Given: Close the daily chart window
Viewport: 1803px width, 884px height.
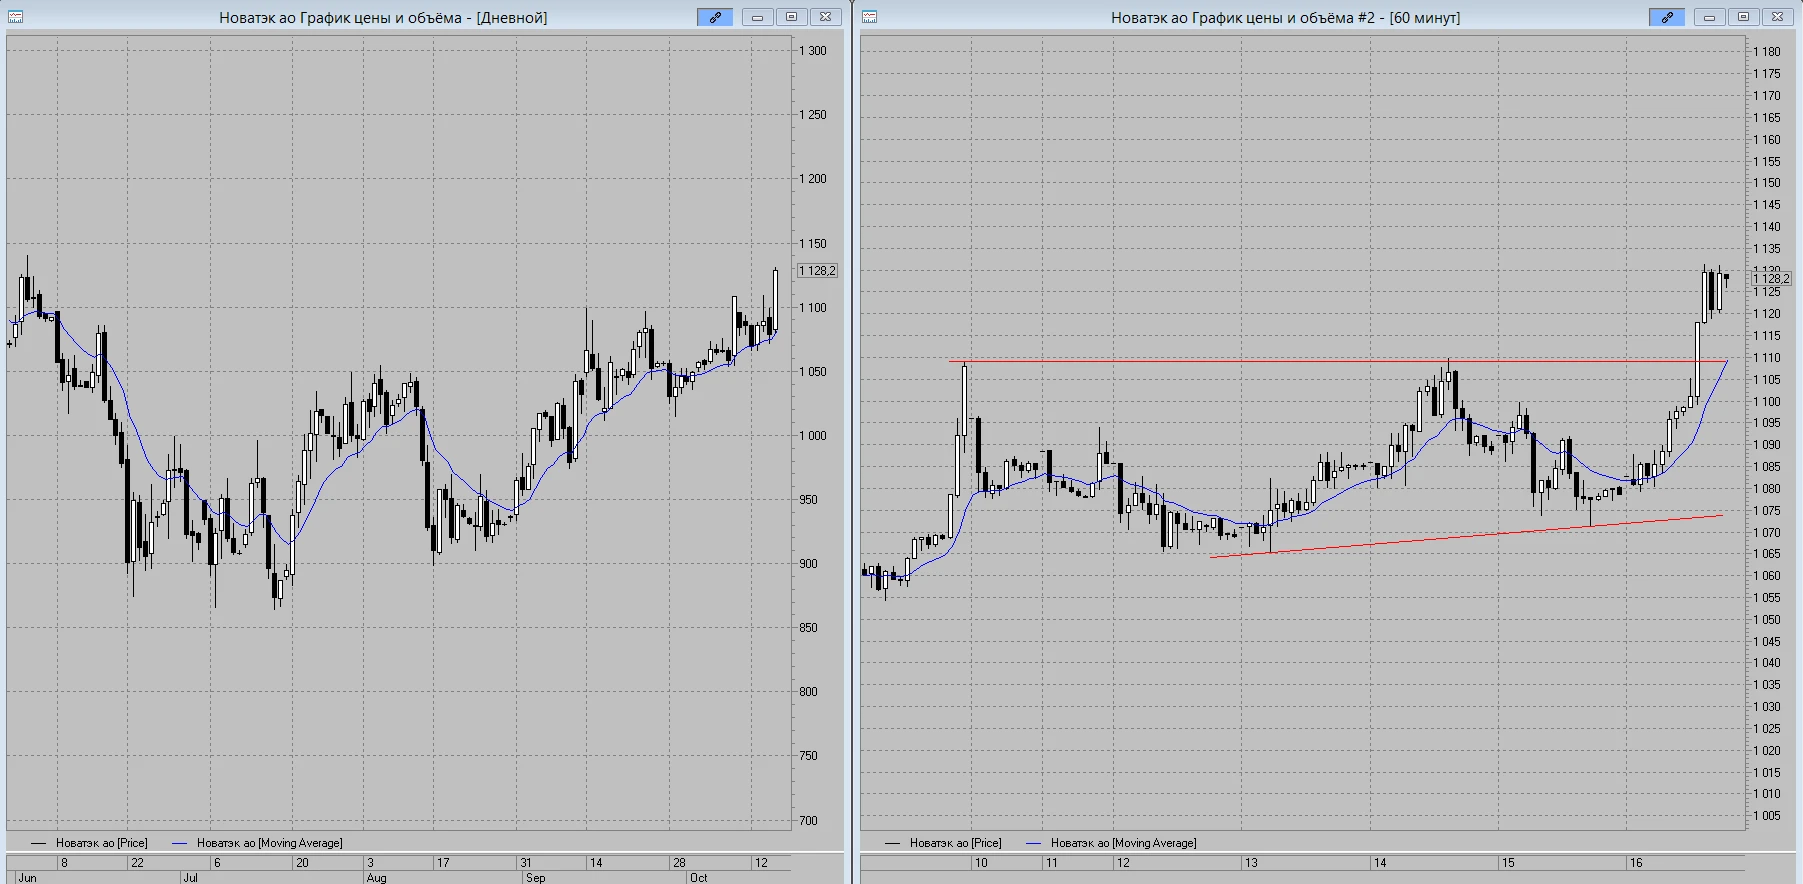Looking at the screenshot, I should (825, 17).
